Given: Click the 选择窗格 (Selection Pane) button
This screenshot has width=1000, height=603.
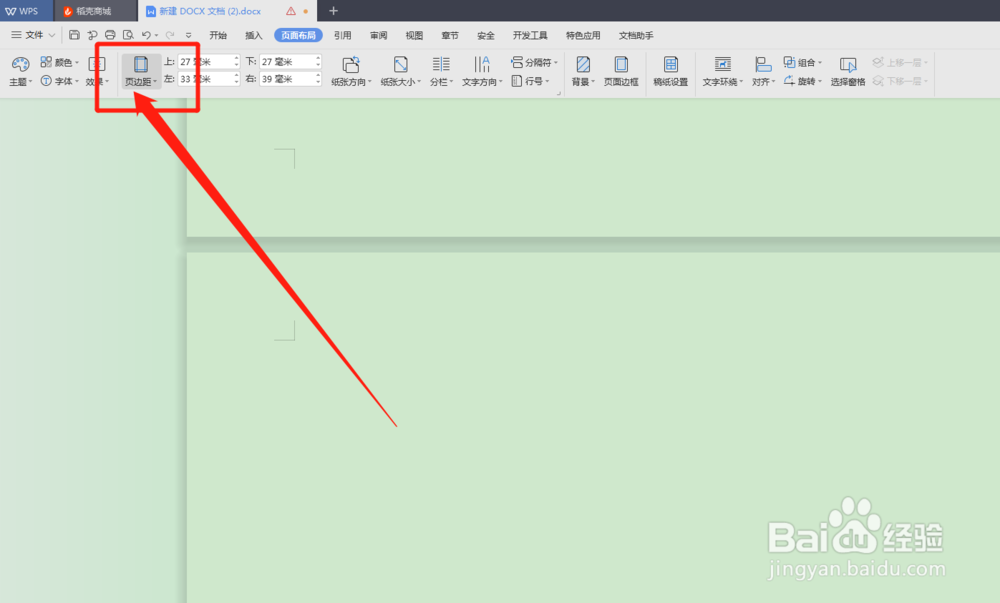Looking at the screenshot, I should click(x=848, y=71).
